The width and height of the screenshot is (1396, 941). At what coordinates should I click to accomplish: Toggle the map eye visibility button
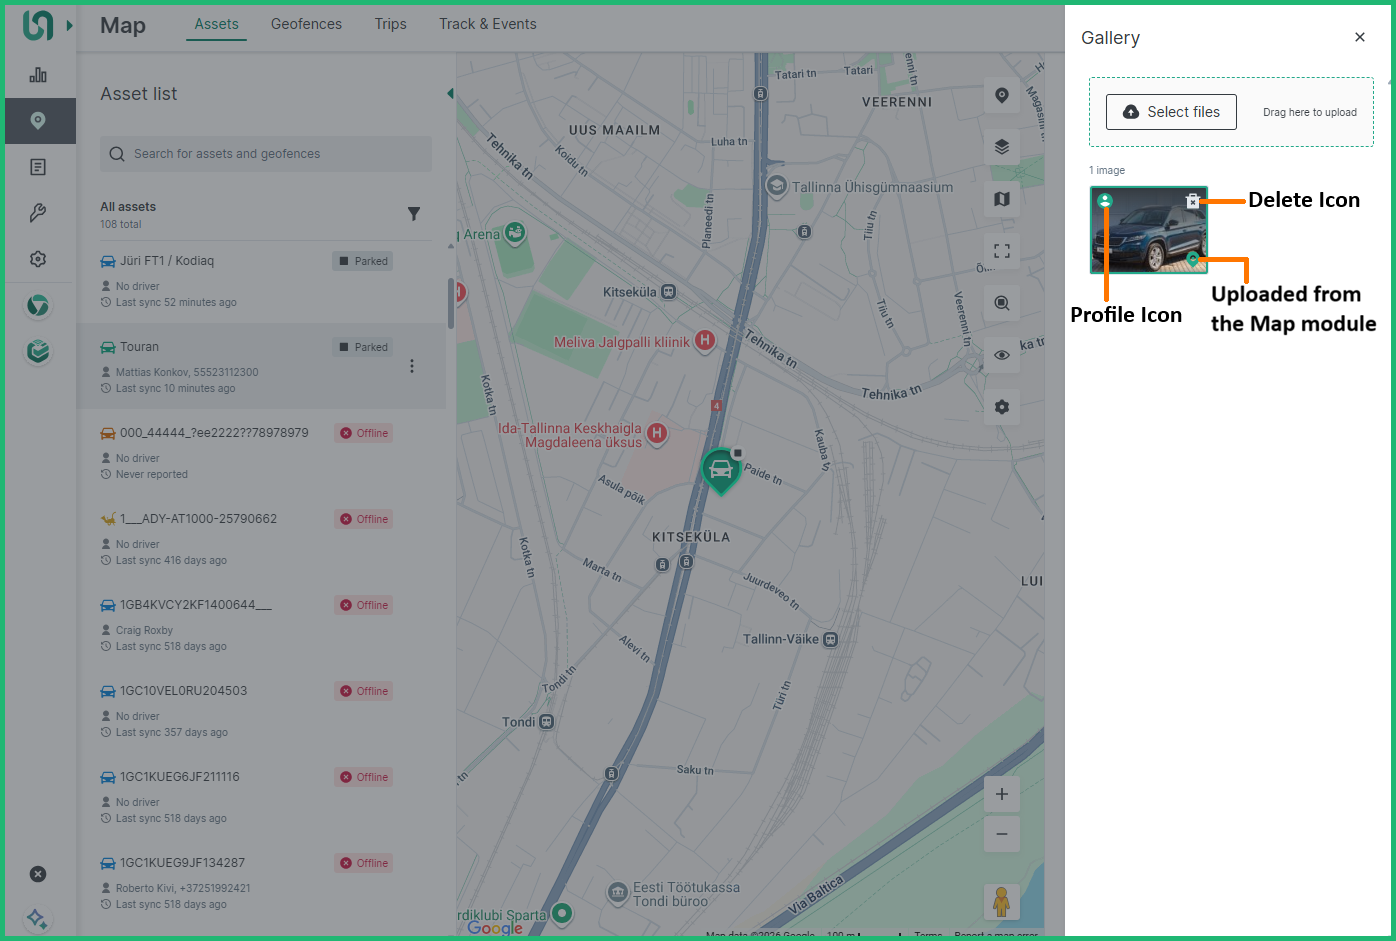point(1001,355)
